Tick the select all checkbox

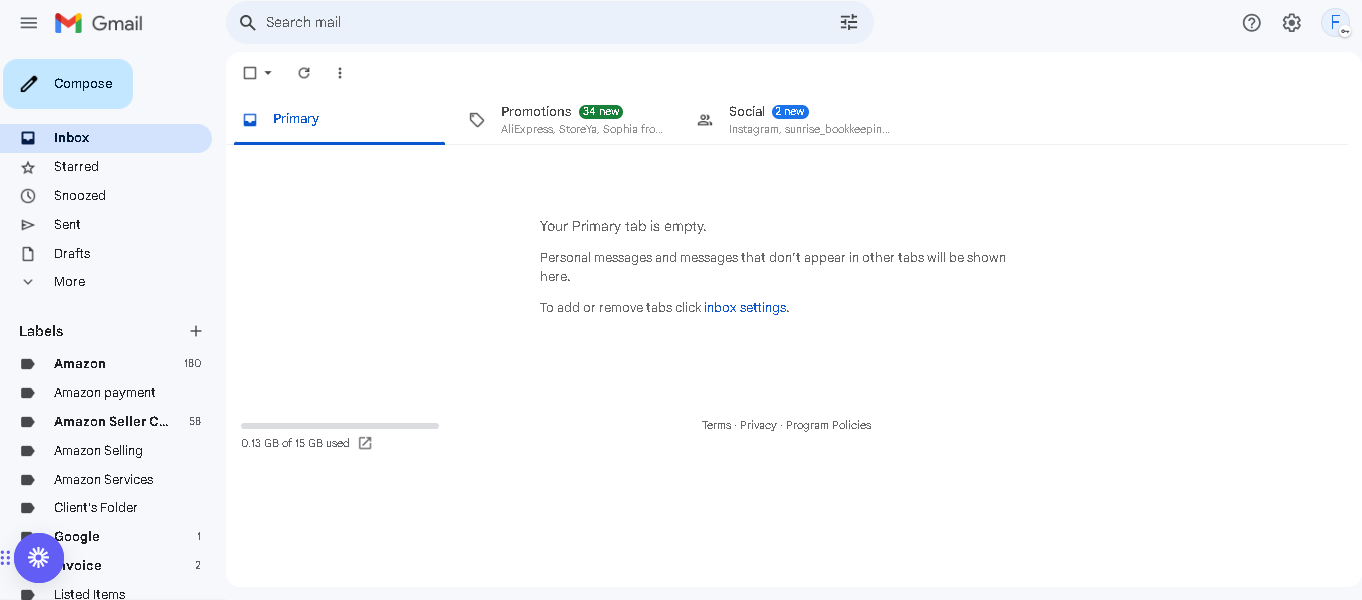[250, 73]
